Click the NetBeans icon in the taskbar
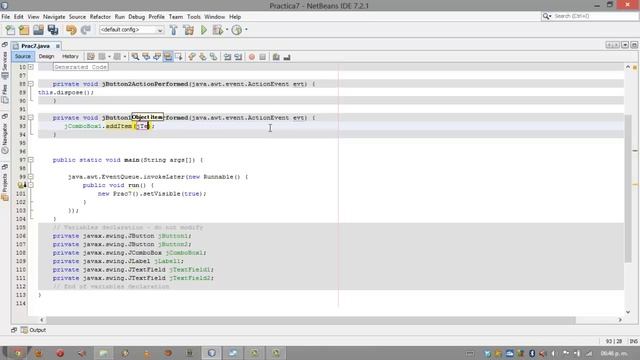 tap(211, 353)
